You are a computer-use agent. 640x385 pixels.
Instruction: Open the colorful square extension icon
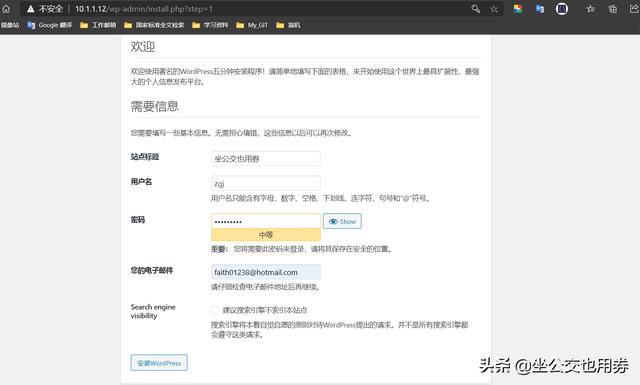[x=518, y=9]
